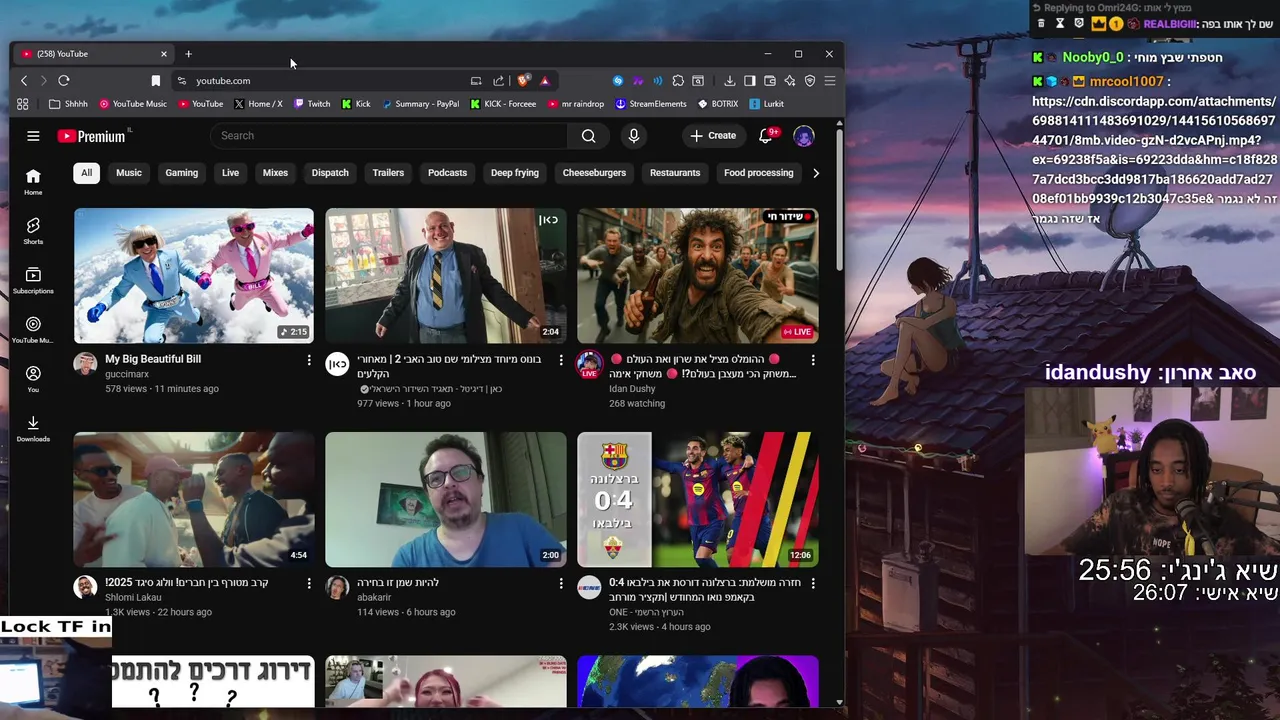Open the notifications bell
The width and height of the screenshot is (1280, 720).
pos(765,136)
